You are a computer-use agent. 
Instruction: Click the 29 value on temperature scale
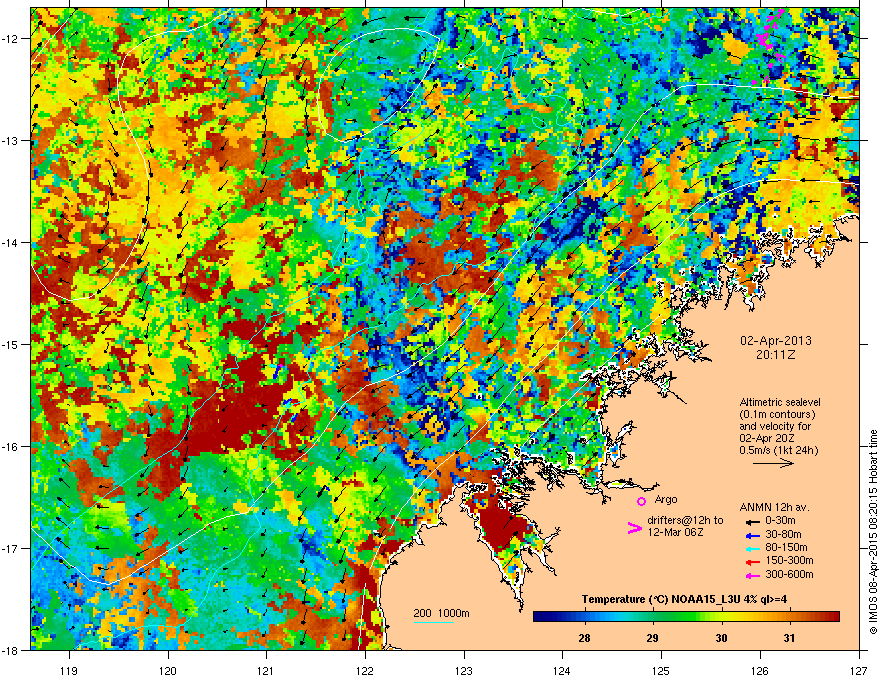pos(652,638)
